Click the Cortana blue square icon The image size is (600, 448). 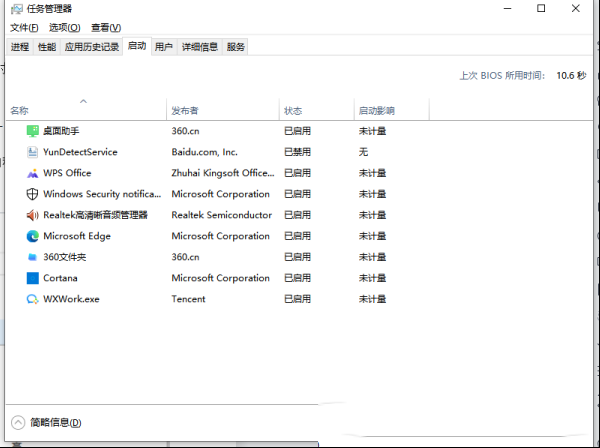tap(33, 278)
